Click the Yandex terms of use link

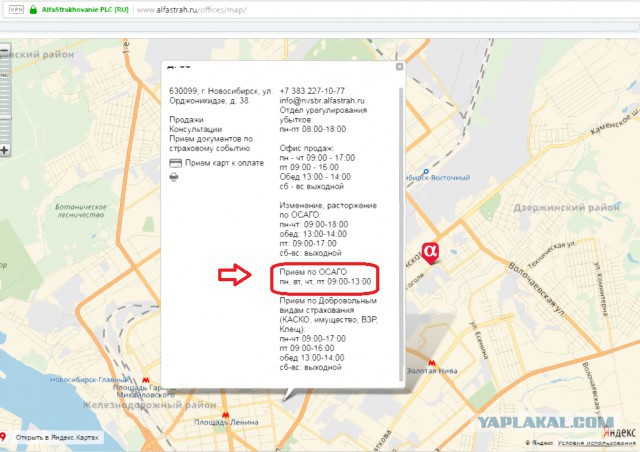point(596,443)
